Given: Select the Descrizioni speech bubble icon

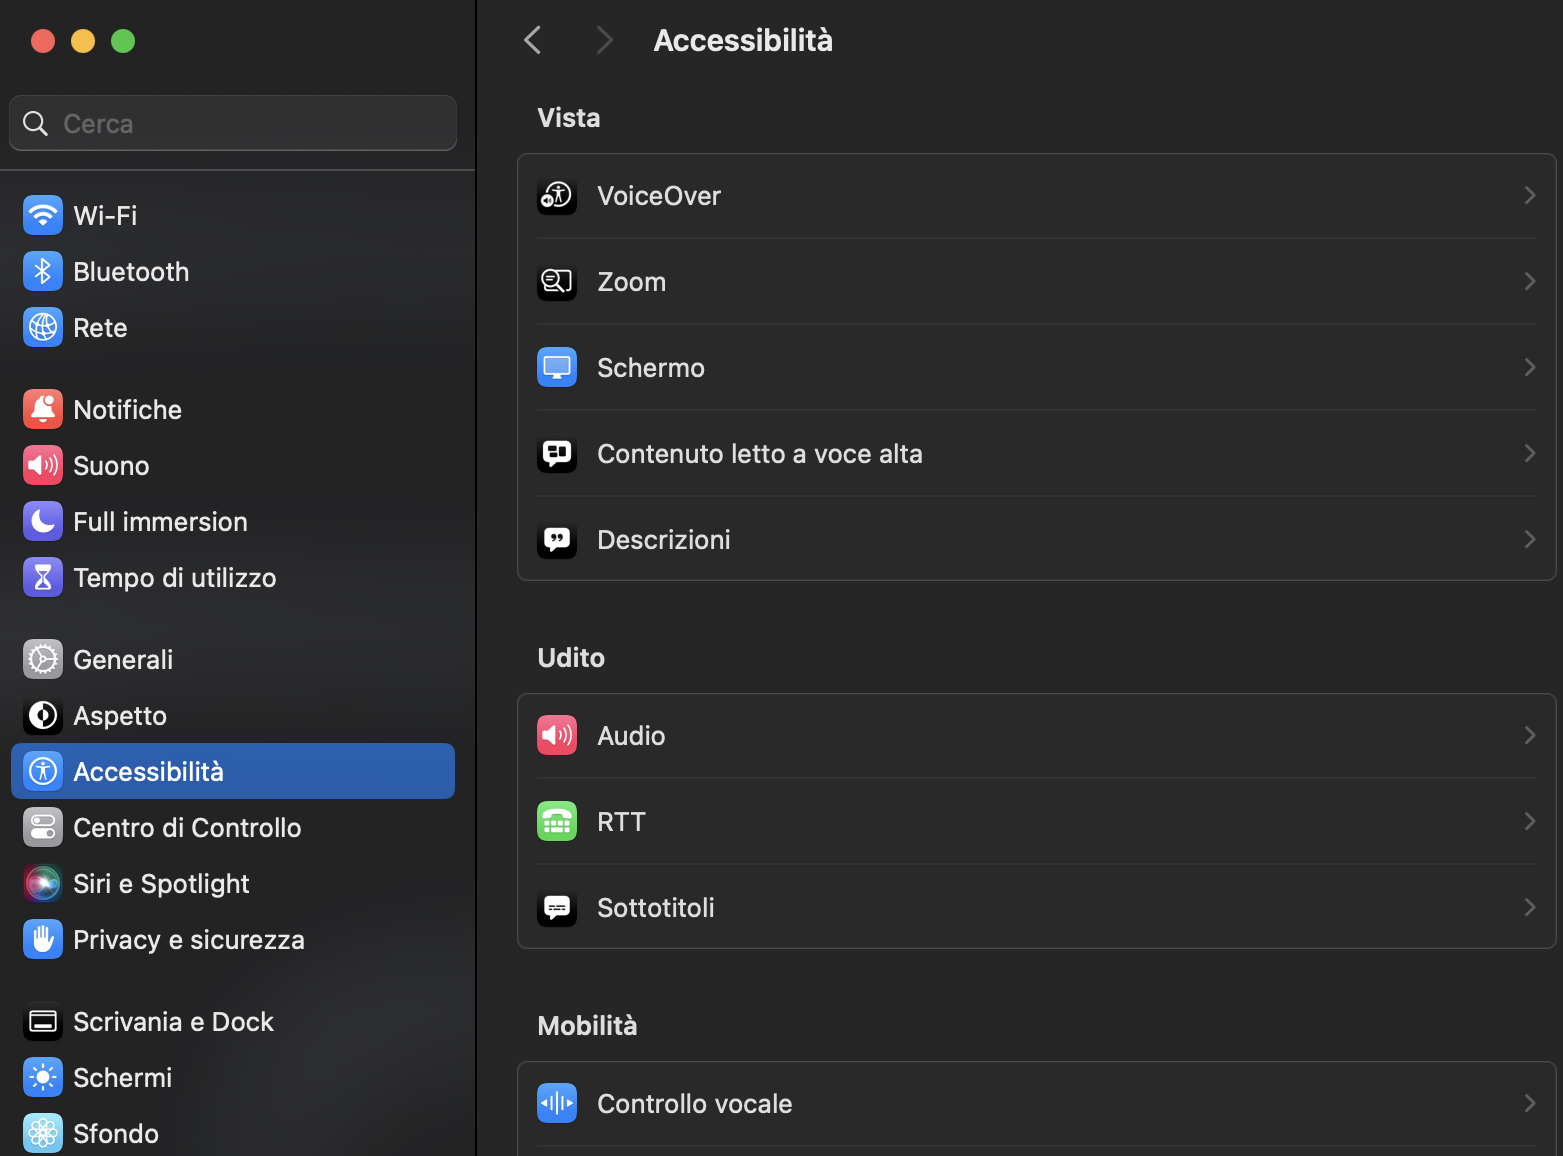Looking at the screenshot, I should point(557,539).
